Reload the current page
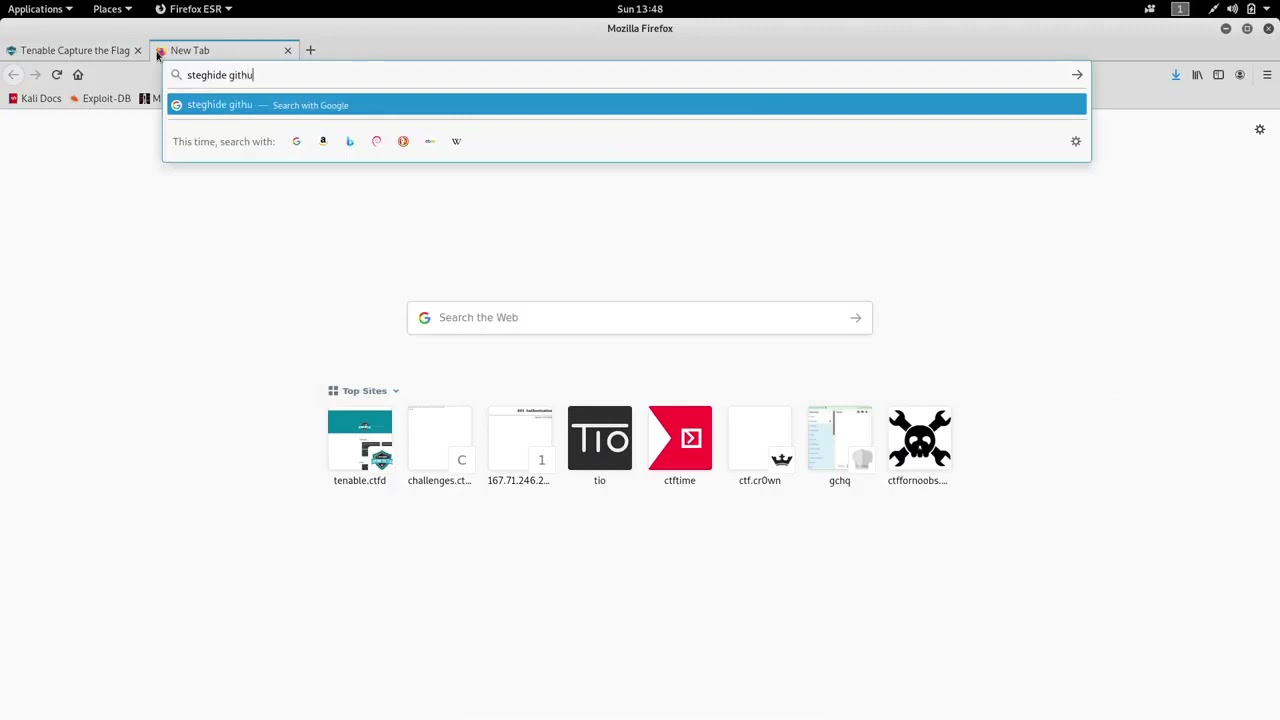This screenshot has width=1280, height=720. 57,75
